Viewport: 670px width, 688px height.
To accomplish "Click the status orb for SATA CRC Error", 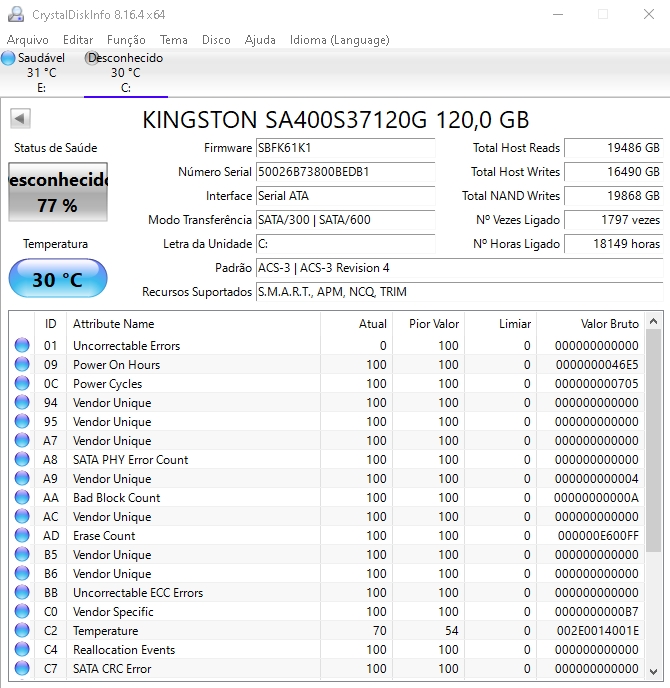I will point(22,668).
